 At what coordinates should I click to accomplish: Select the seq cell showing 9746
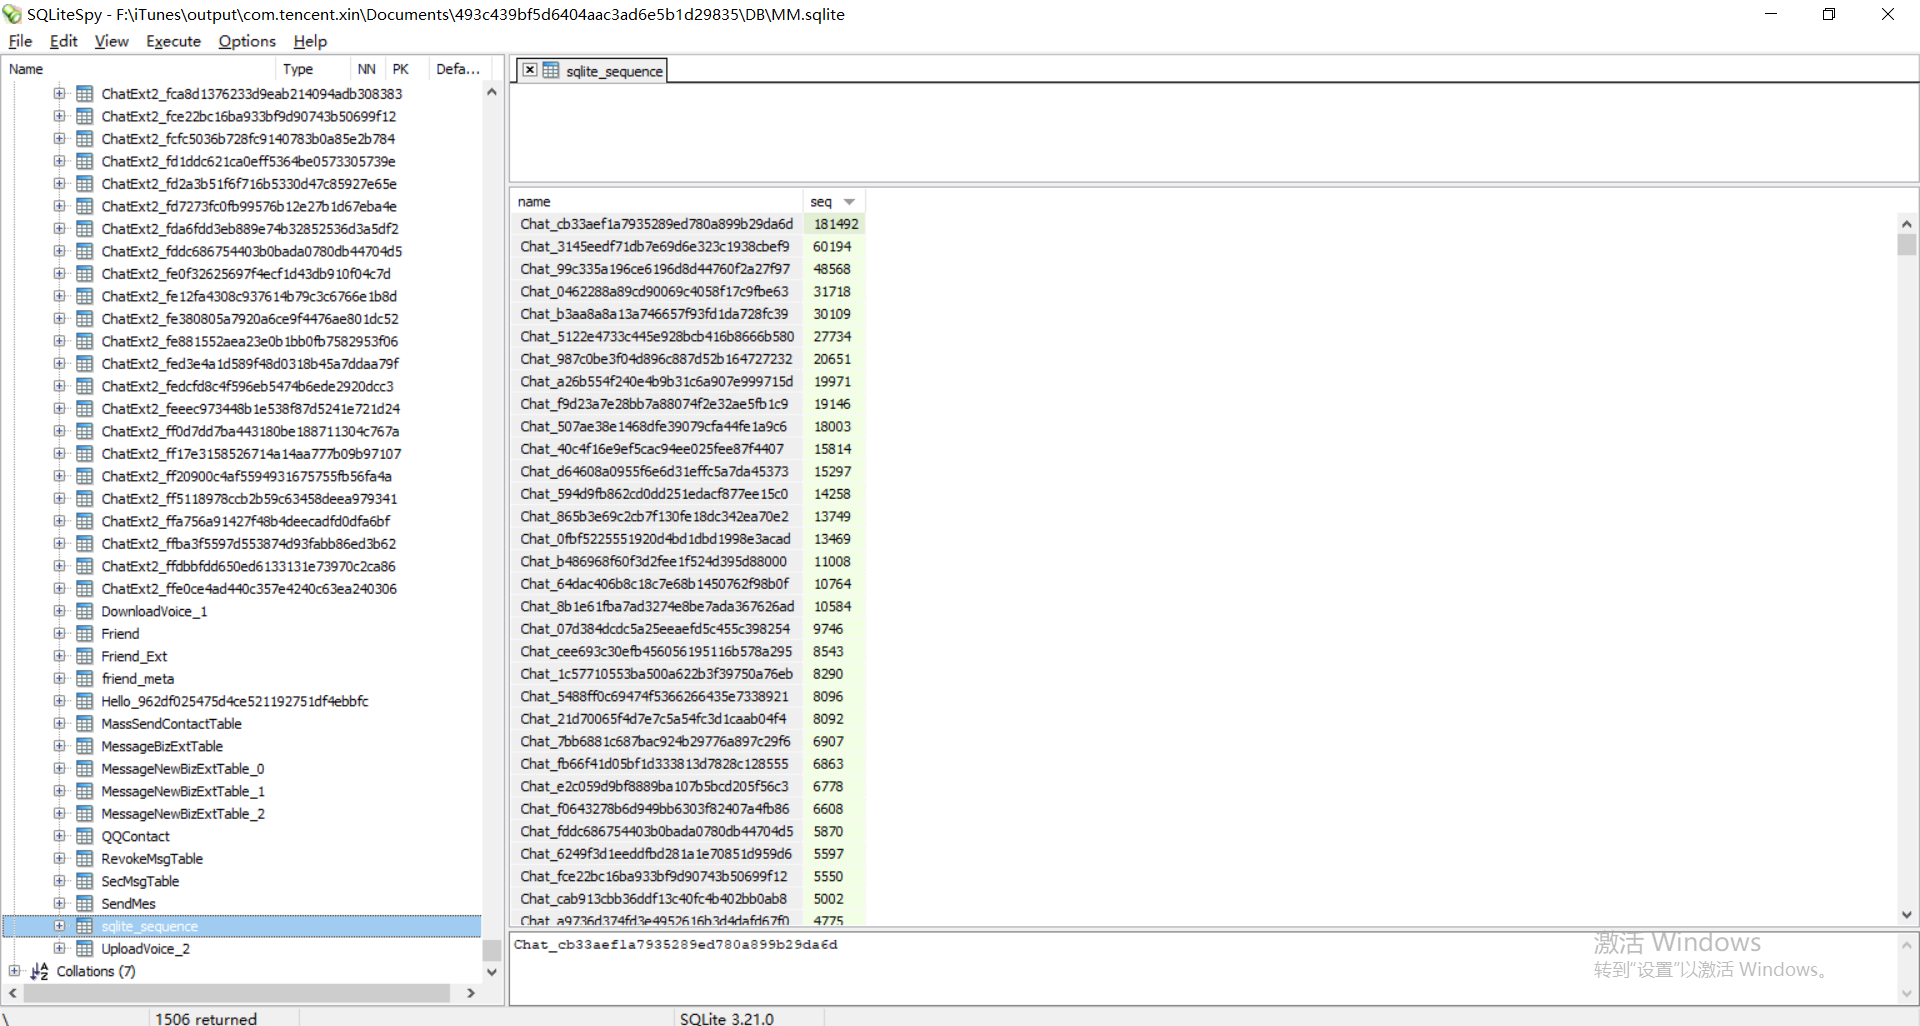(x=835, y=629)
